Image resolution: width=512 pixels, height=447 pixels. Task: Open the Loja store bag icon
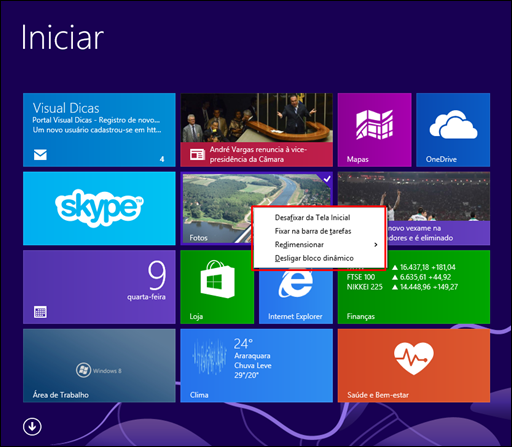pyautogui.click(x=217, y=279)
